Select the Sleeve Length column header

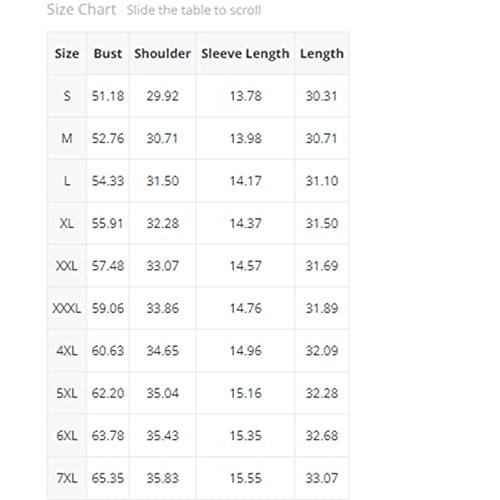coord(245,54)
